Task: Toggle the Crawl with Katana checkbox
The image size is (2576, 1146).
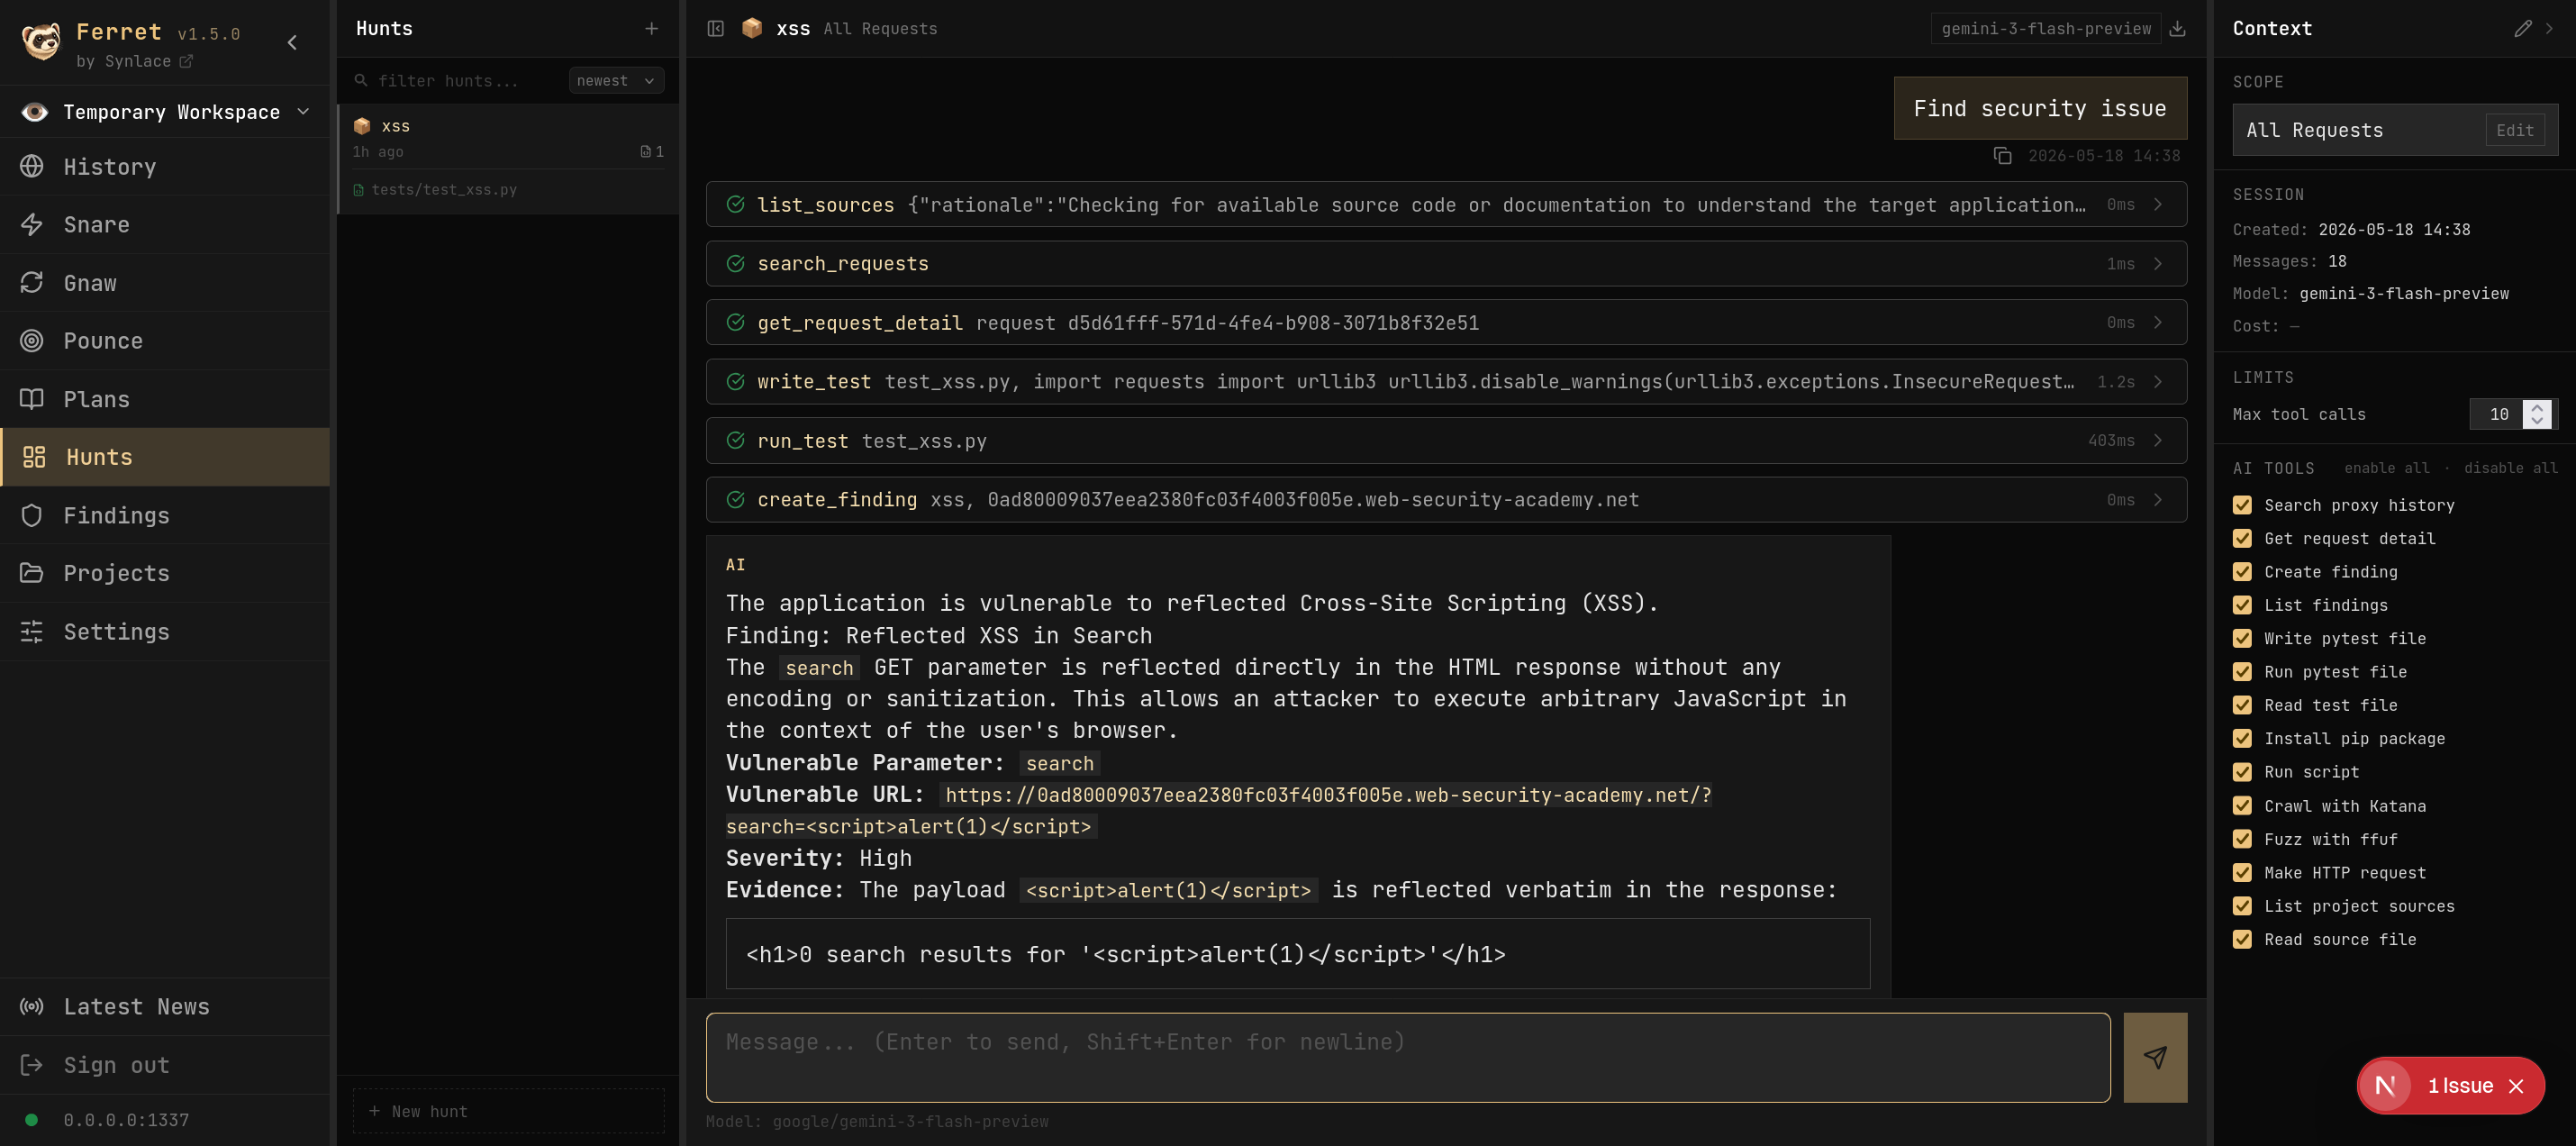Action: (2242, 806)
